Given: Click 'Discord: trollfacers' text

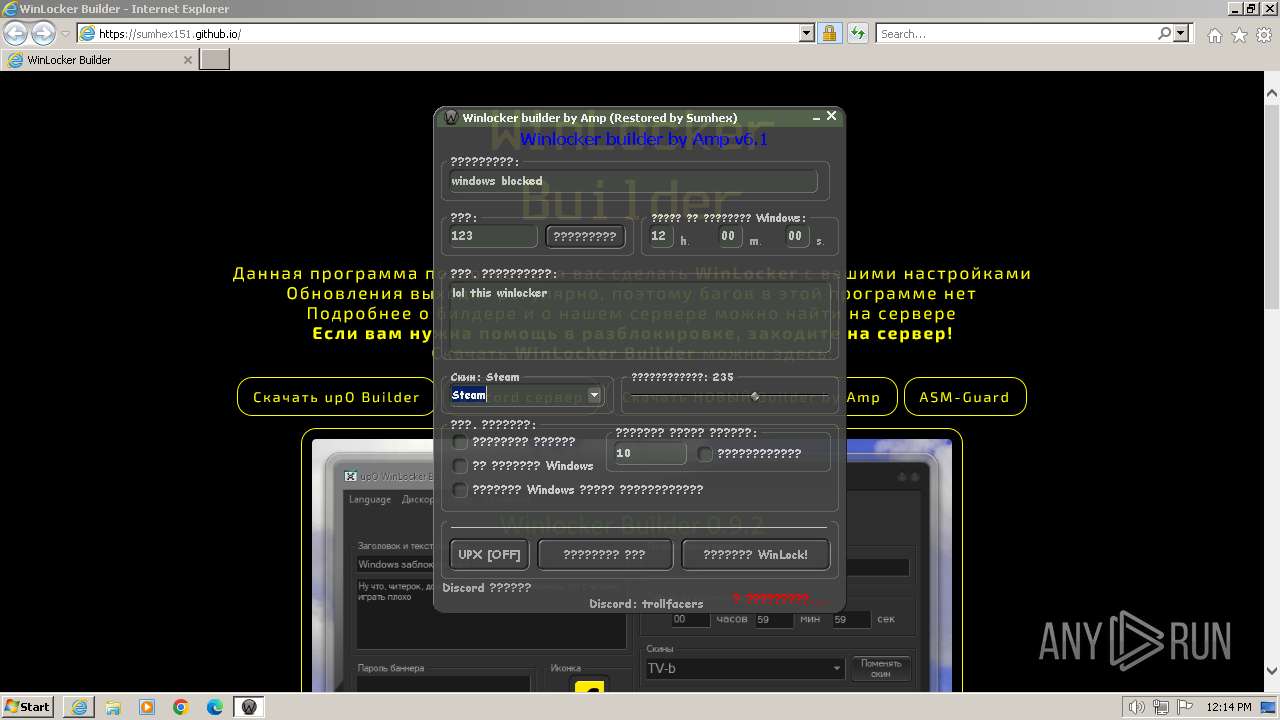Looking at the screenshot, I should point(646,604).
